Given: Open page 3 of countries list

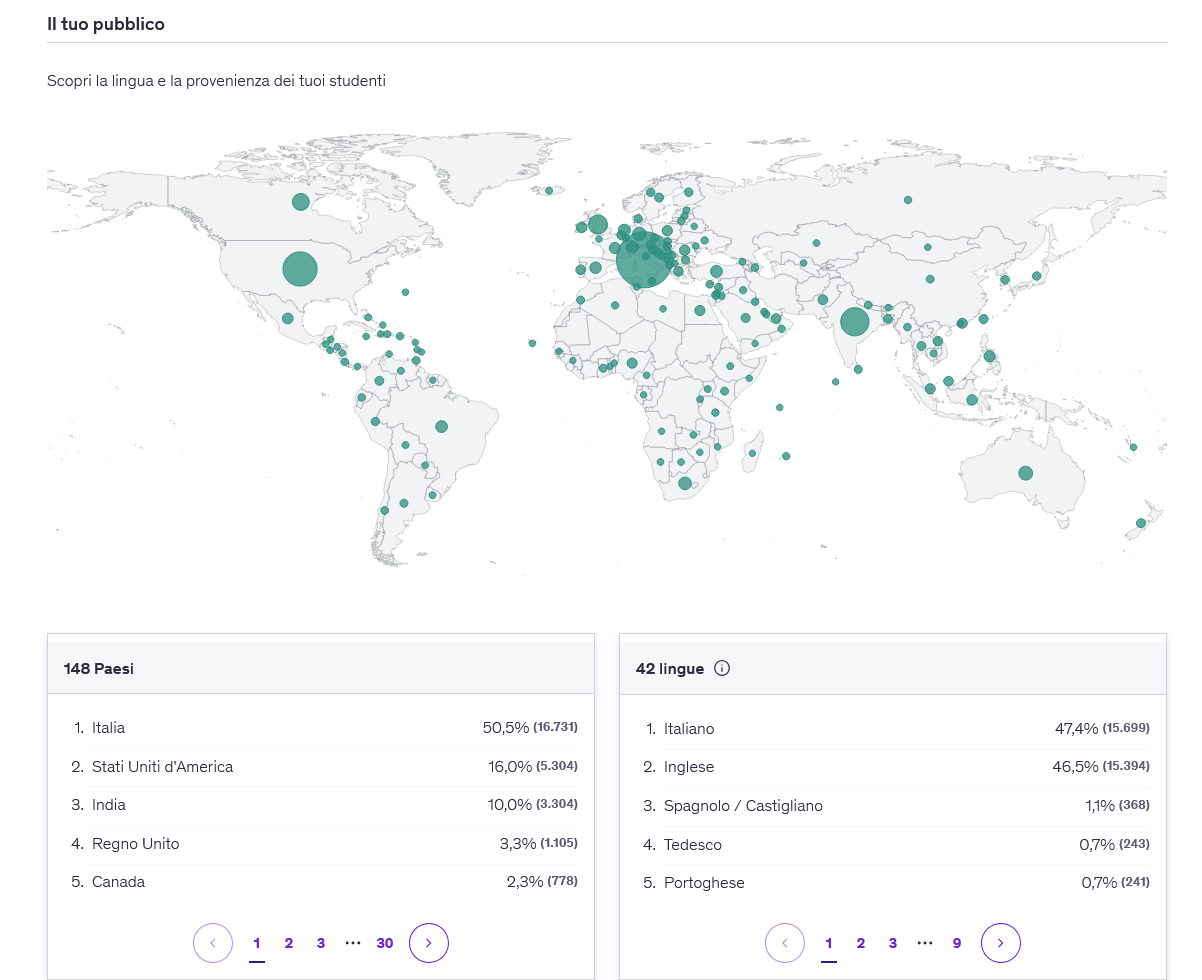Looking at the screenshot, I should (321, 943).
